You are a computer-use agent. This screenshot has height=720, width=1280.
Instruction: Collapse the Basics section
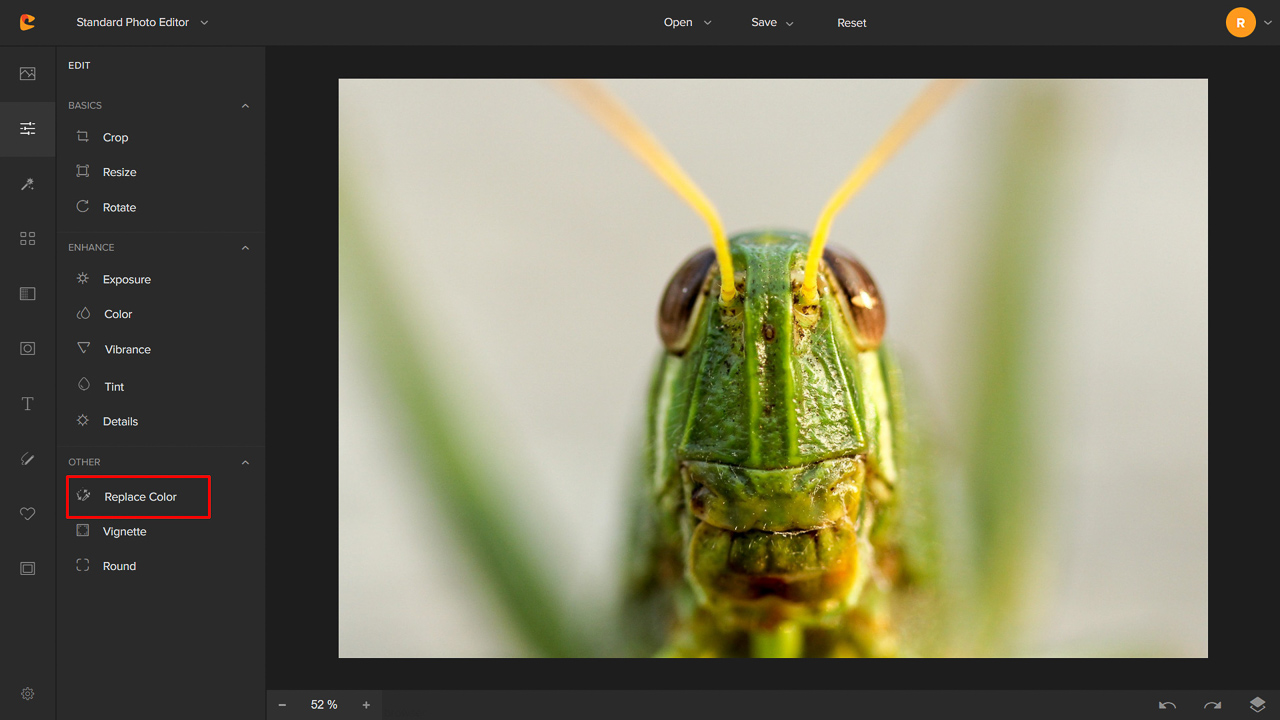(245, 106)
